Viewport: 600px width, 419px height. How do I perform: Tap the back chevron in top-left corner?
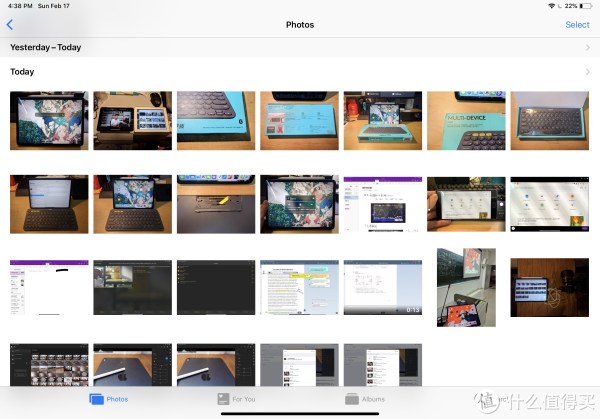[x=10, y=25]
